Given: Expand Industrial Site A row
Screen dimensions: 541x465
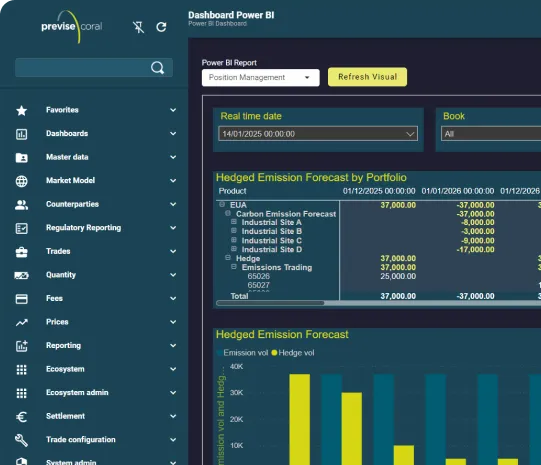Looking at the screenshot, I should click(x=234, y=221).
